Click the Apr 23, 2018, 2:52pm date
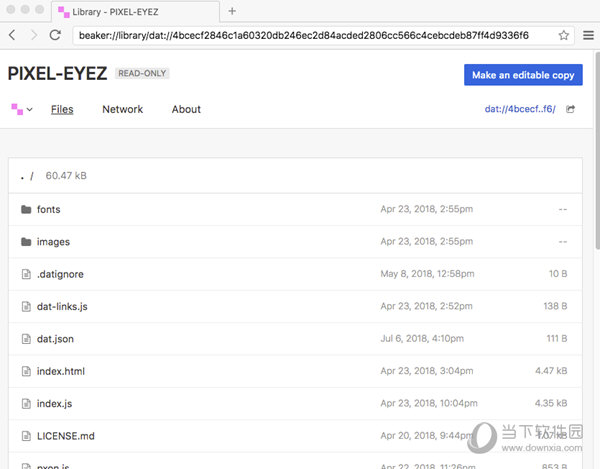600x469 pixels. (x=426, y=306)
